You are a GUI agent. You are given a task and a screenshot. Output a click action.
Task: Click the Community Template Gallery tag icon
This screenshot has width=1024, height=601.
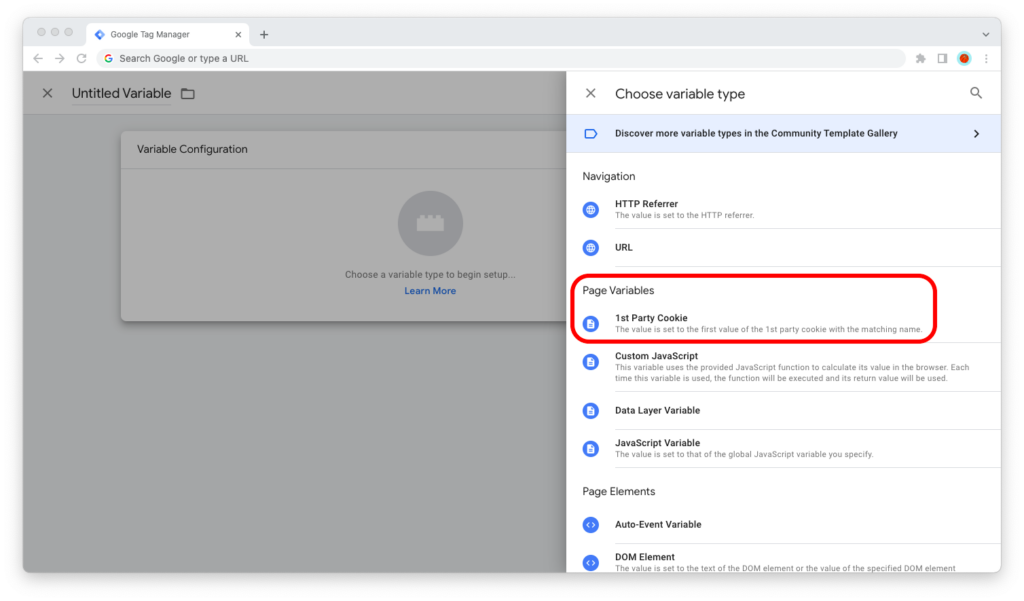(590, 133)
